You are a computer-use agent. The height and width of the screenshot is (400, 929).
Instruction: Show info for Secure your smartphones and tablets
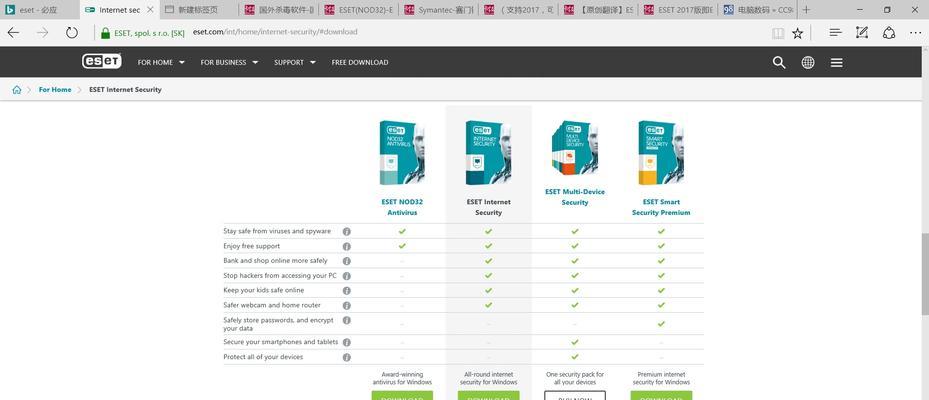coord(347,342)
